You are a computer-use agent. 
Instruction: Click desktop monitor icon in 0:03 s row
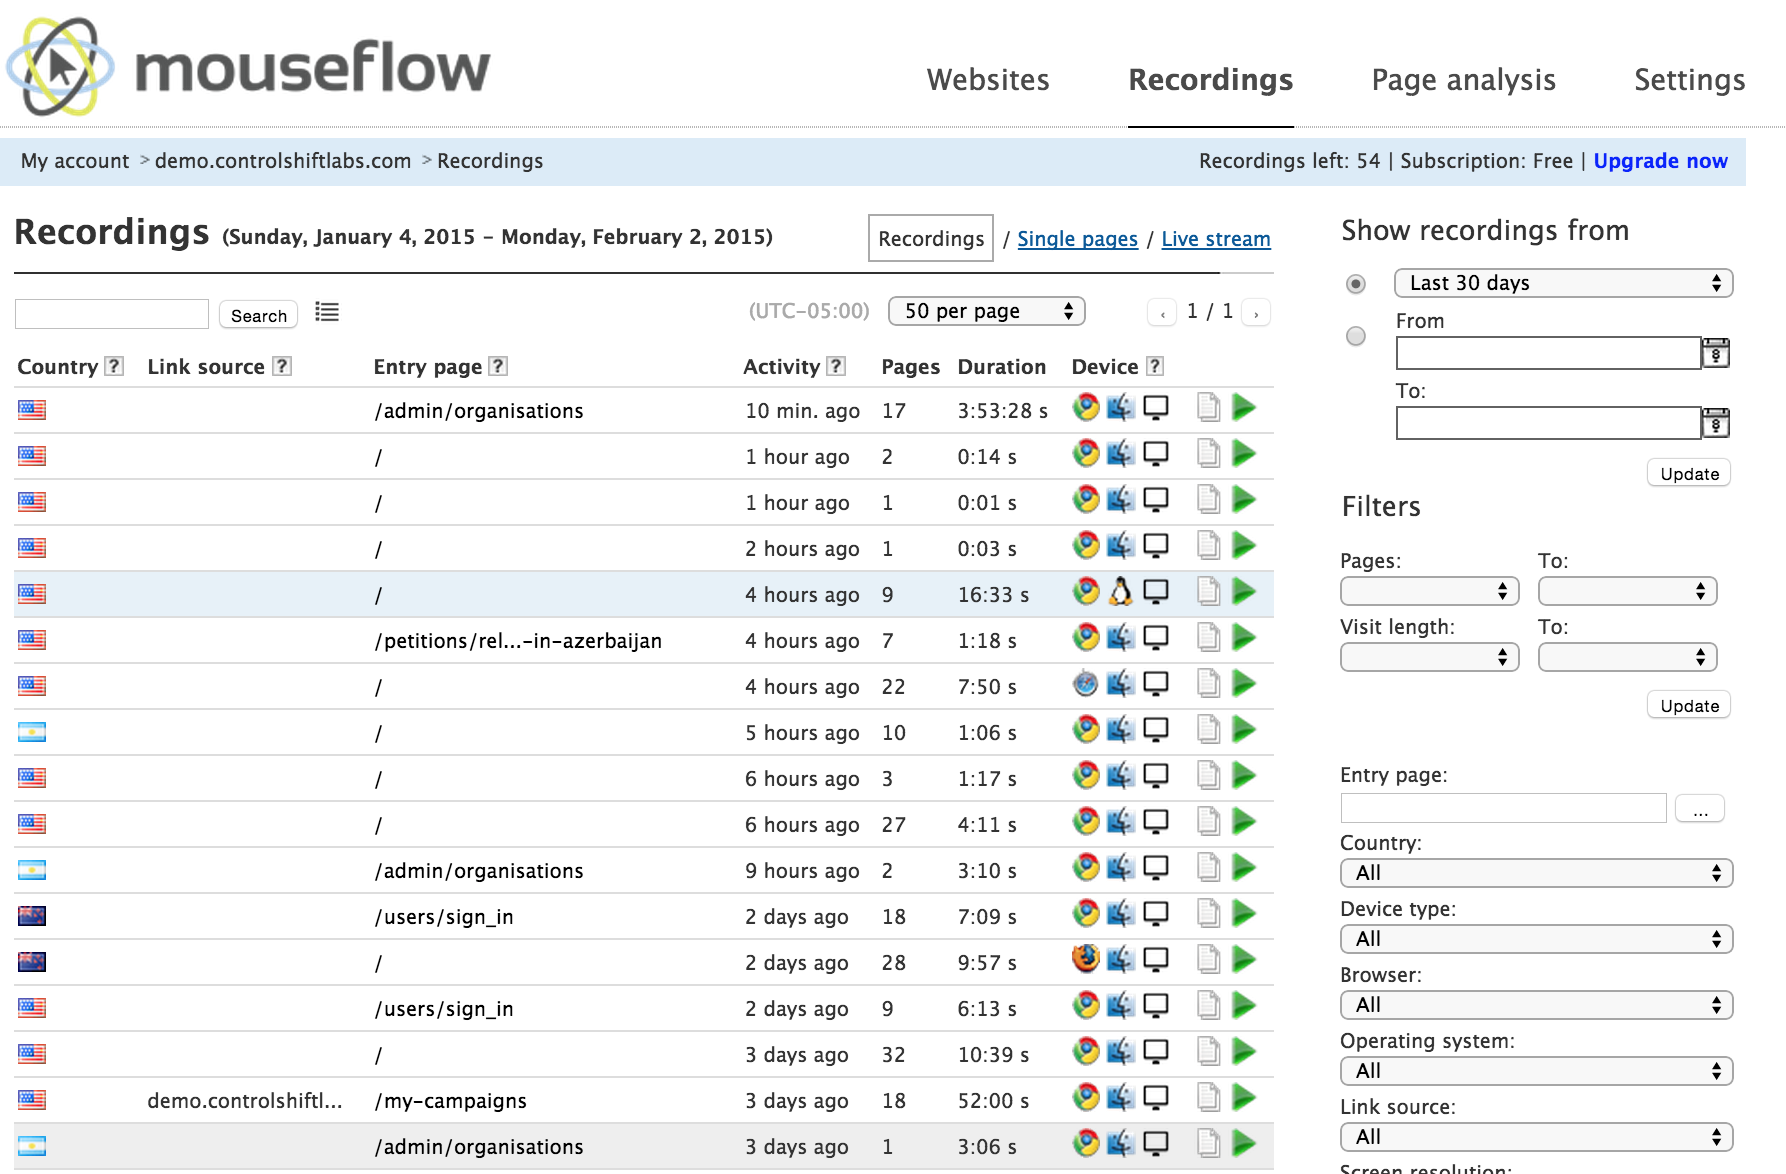1156,546
